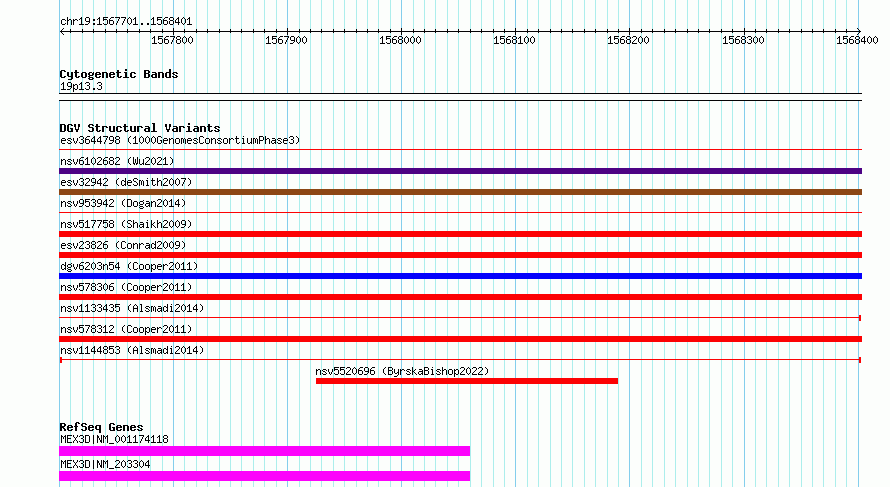The width and height of the screenshot is (890, 487).
Task: Open variant nsv5520696 (ByrskaBishop2022) label
Action: [402, 371]
